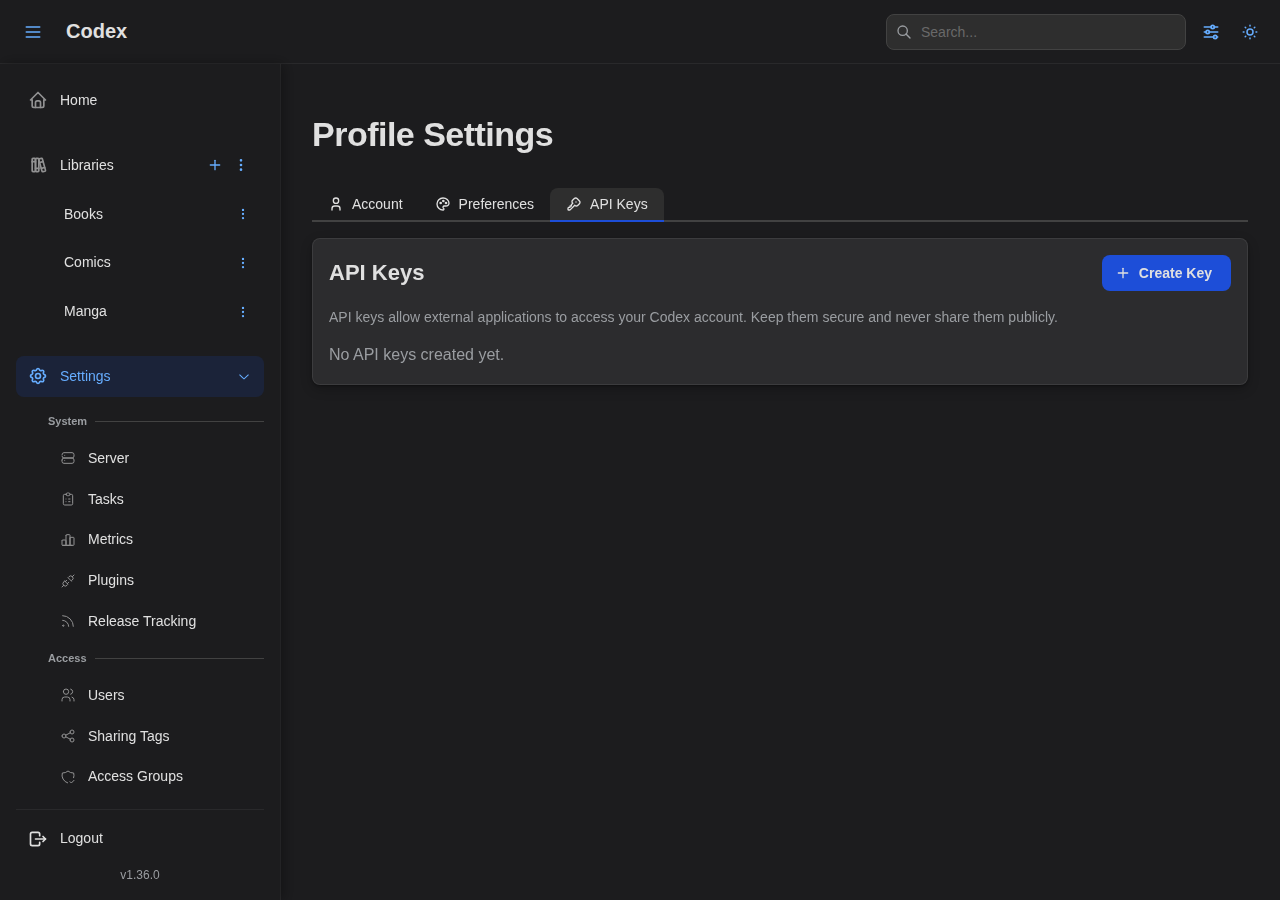Click the search magnifier icon
This screenshot has height=900, width=1280.
point(904,32)
